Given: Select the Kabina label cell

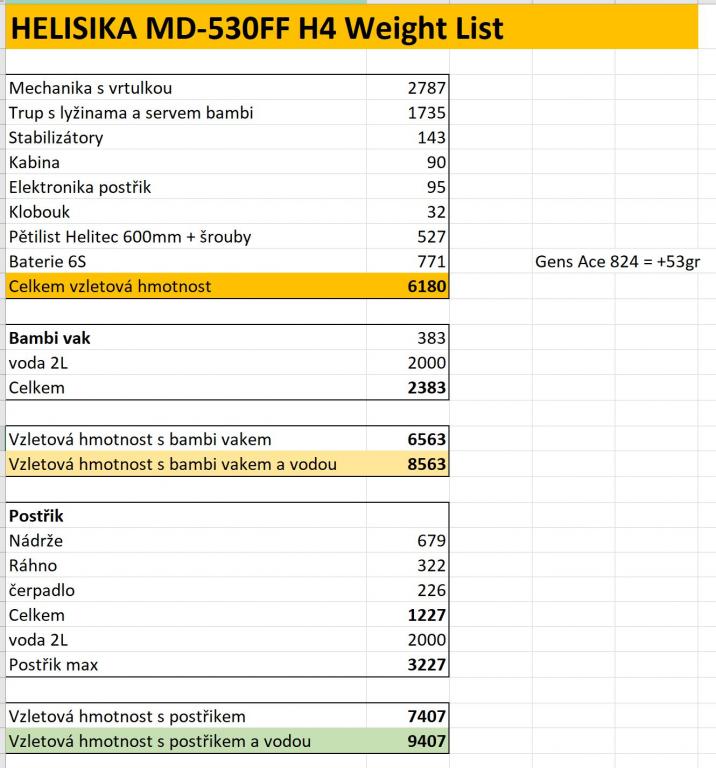Looking at the screenshot, I should coord(35,162).
